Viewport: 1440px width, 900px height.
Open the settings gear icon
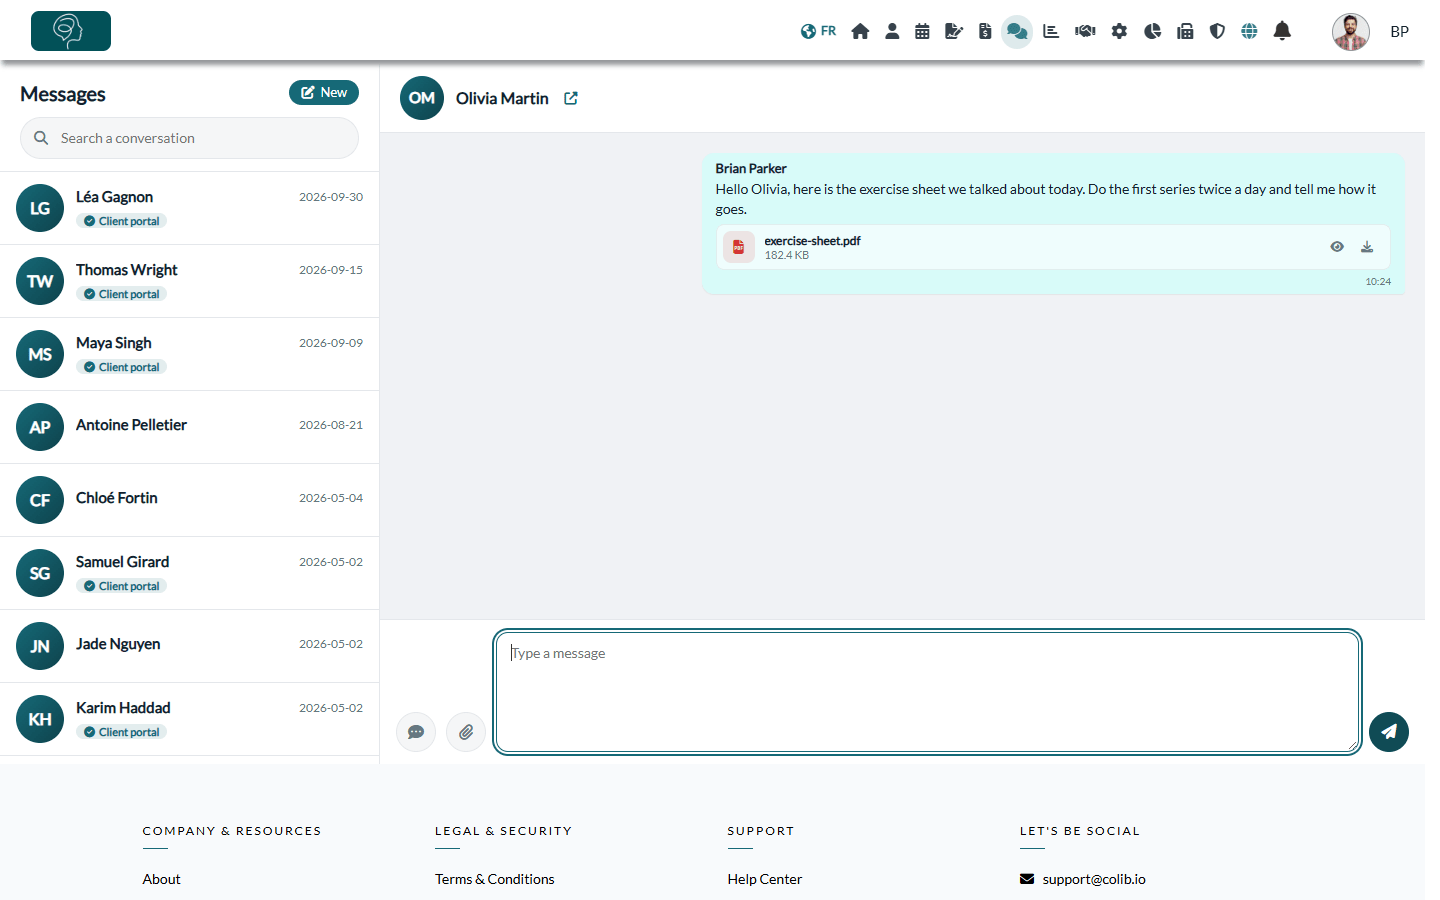pos(1119,31)
